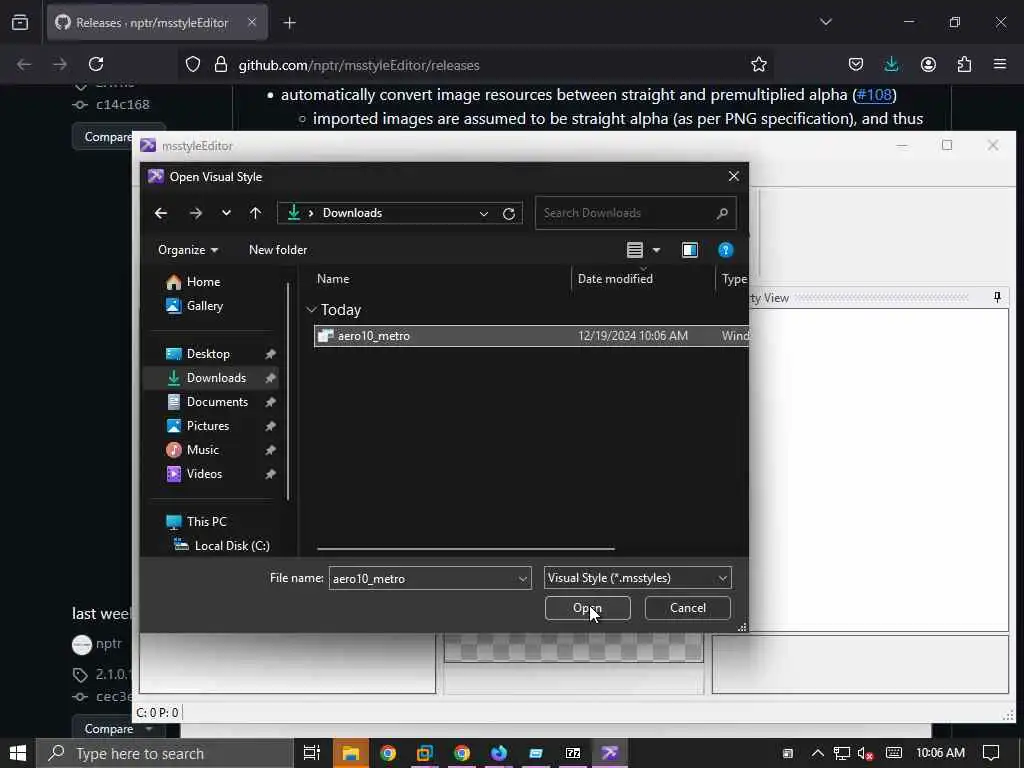Viewport: 1024px width, 768px height.
Task: Open the Organize menu
Action: [187, 250]
